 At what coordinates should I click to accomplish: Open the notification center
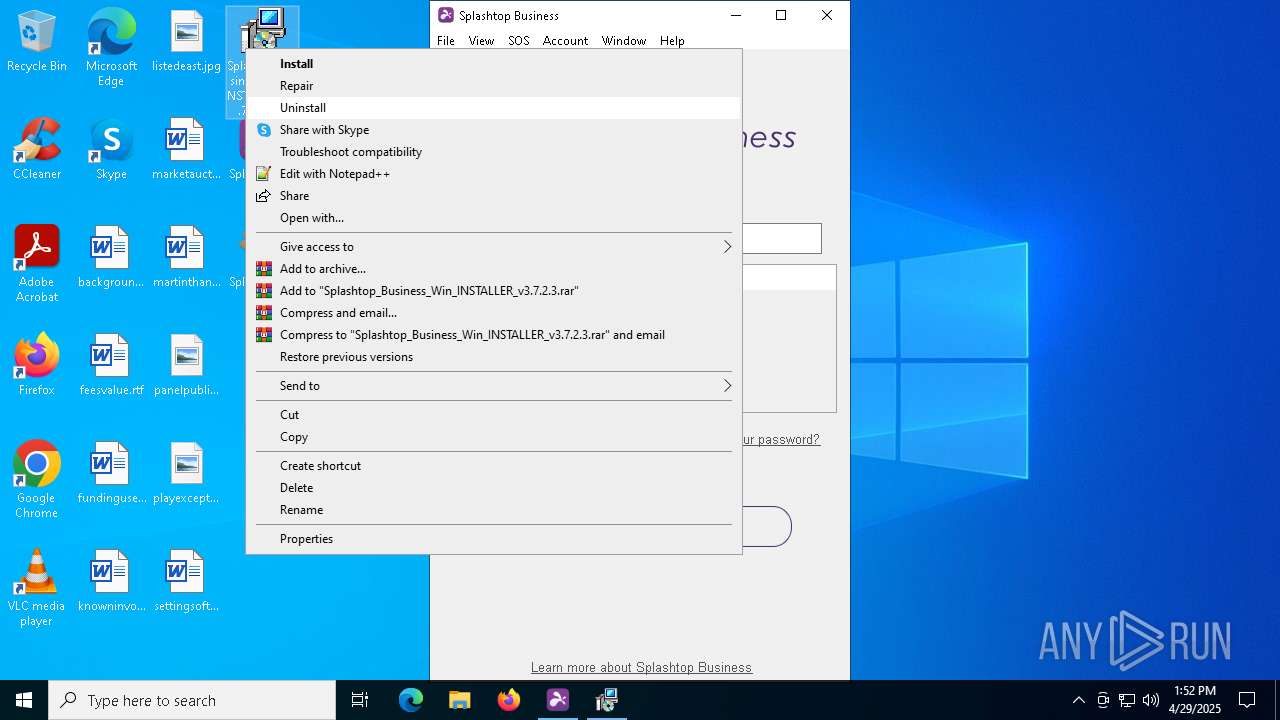1248,700
